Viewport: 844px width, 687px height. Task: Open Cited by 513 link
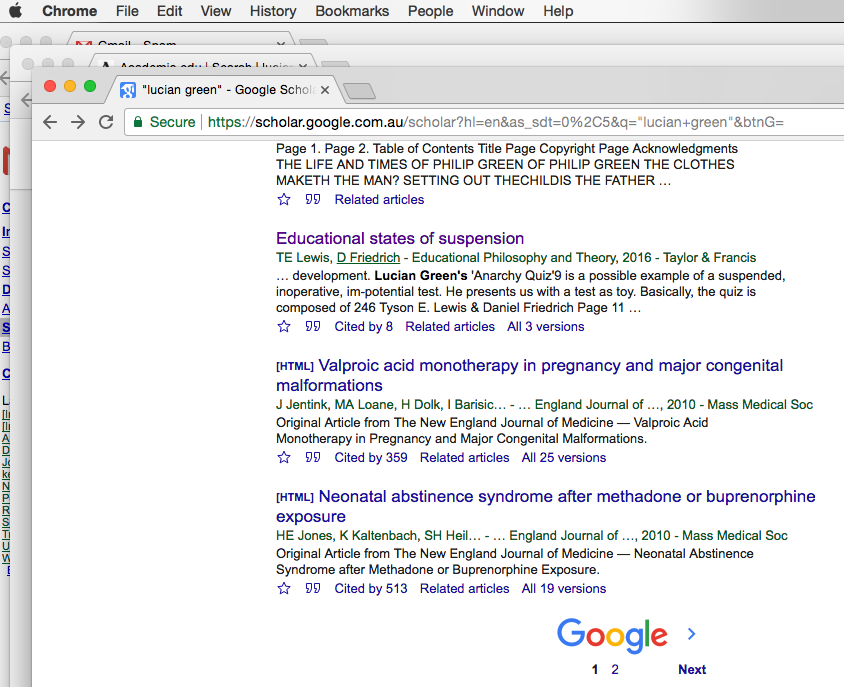pos(371,588)
